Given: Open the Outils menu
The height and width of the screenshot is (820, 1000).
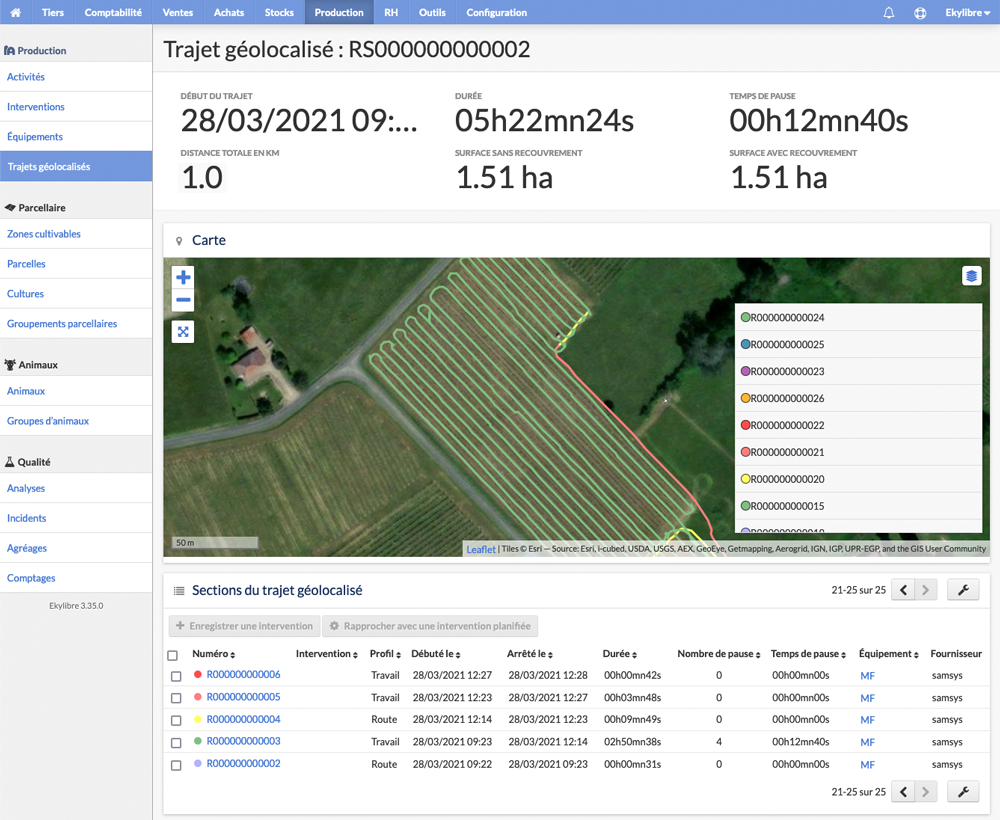Looking at the screenshot, I should tap(432, 12).
